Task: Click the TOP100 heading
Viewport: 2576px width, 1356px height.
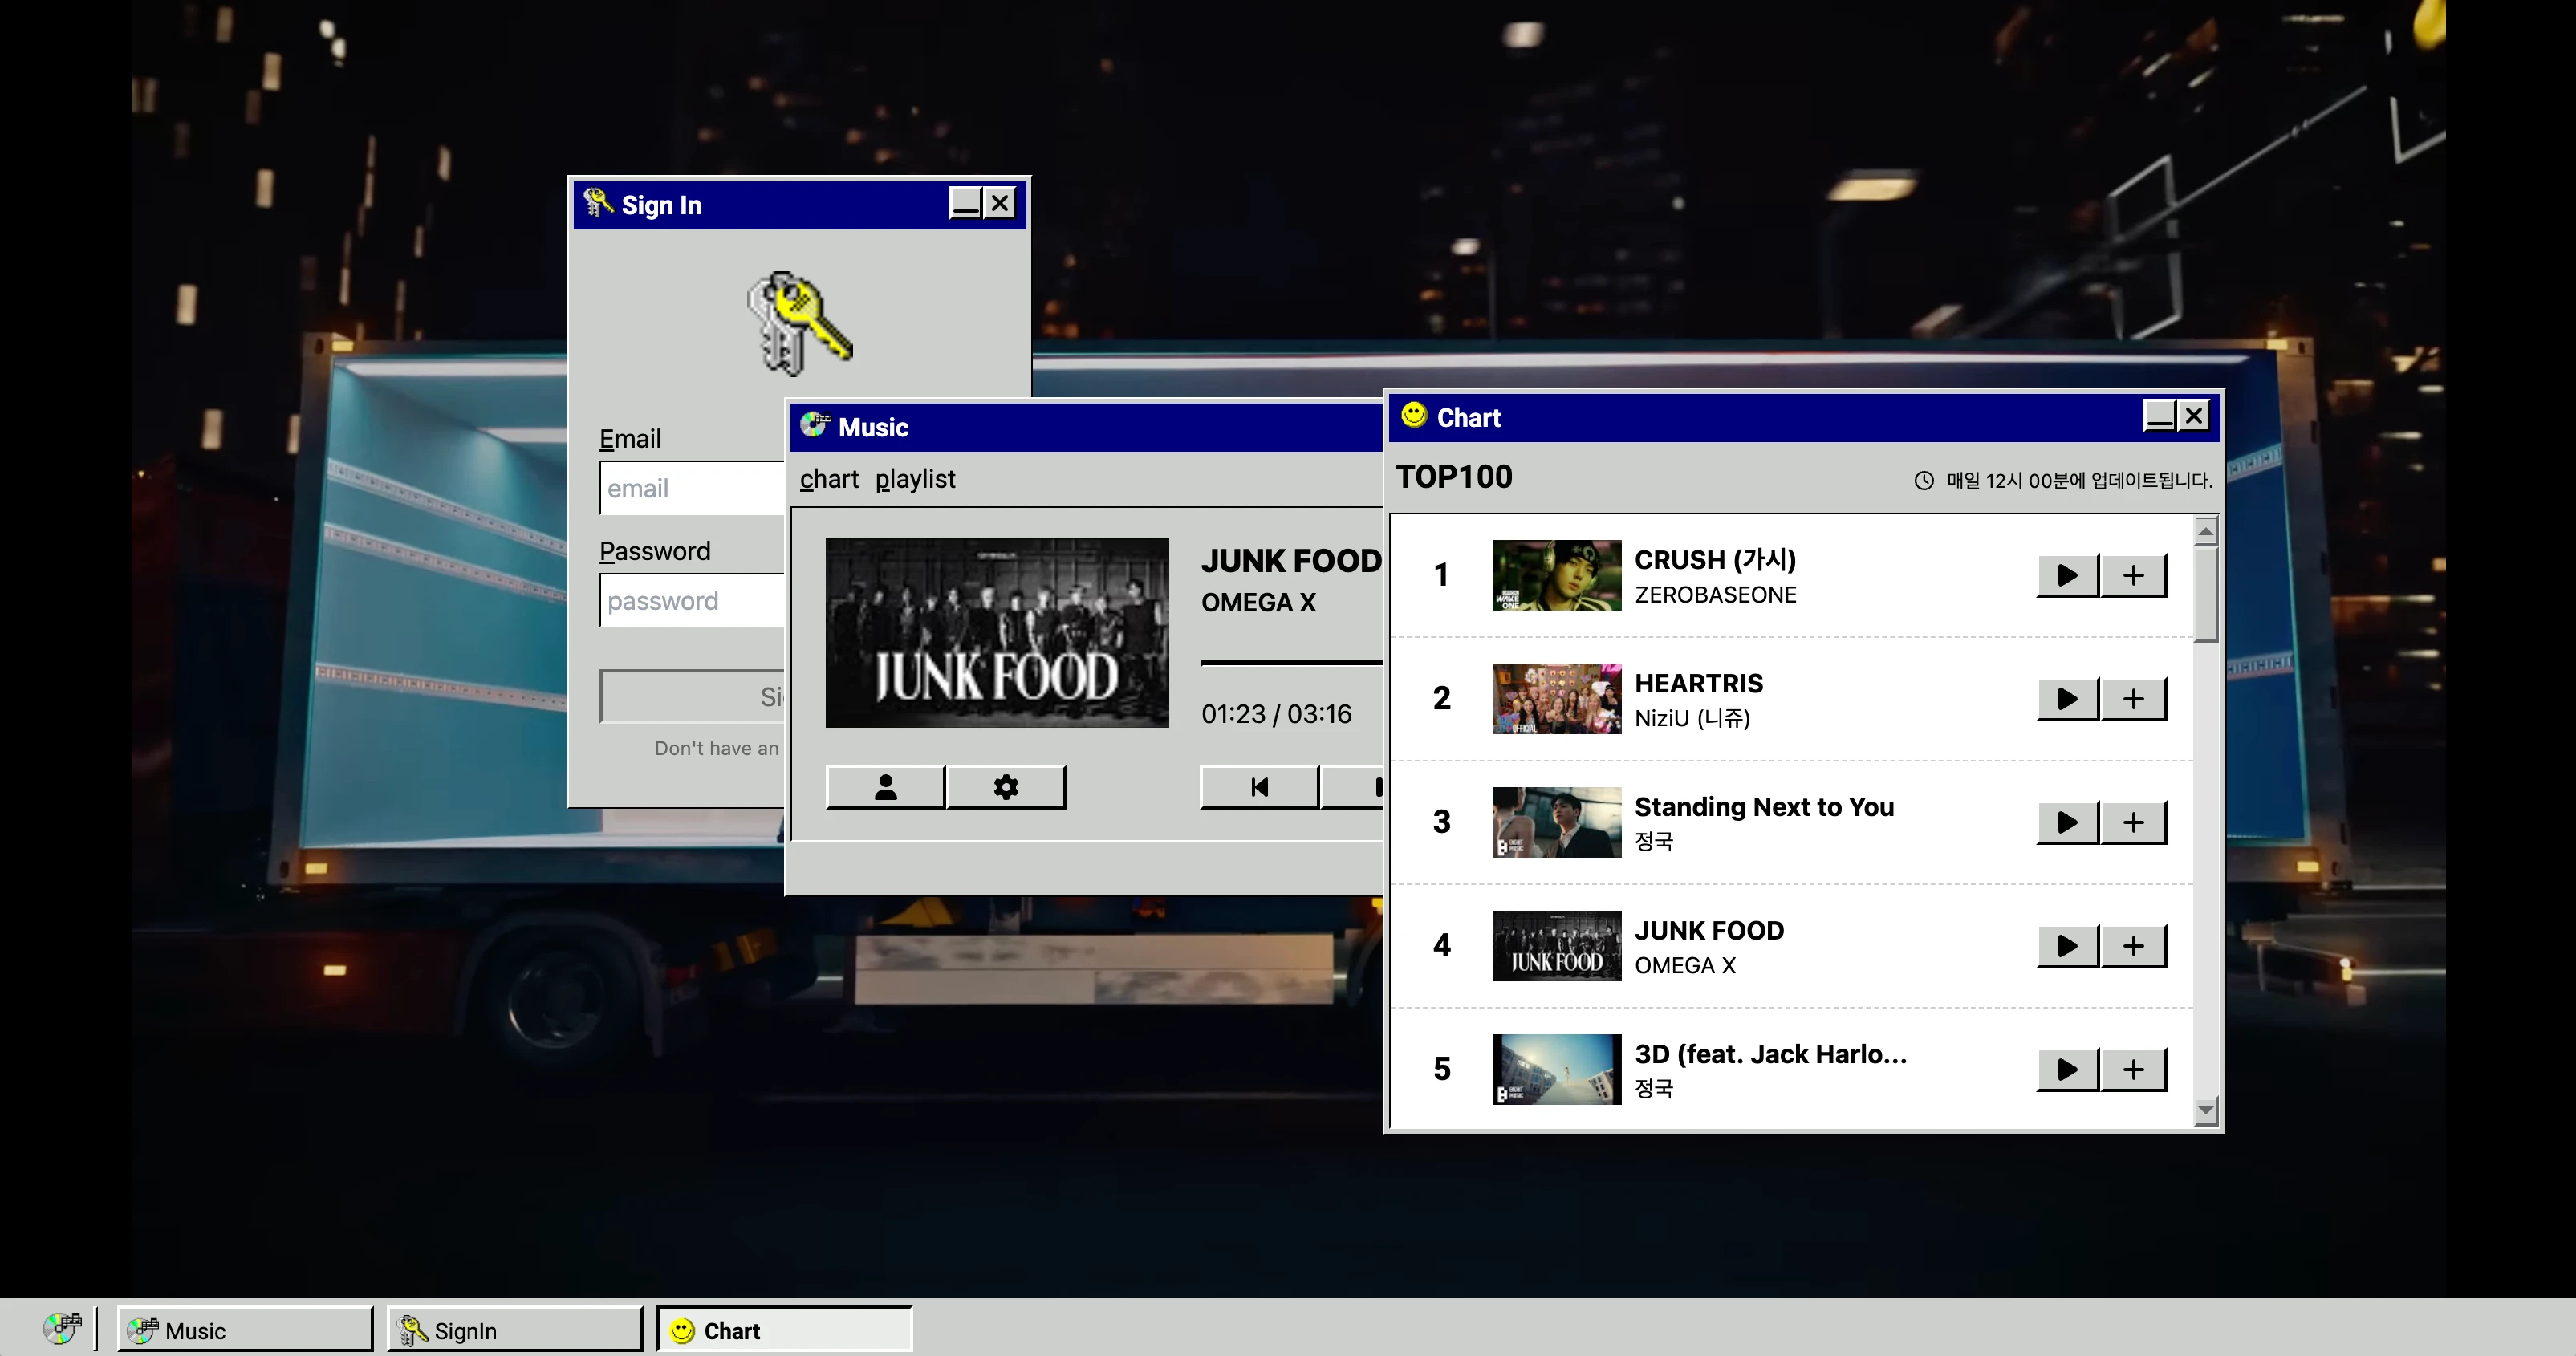Action: 1454,477
